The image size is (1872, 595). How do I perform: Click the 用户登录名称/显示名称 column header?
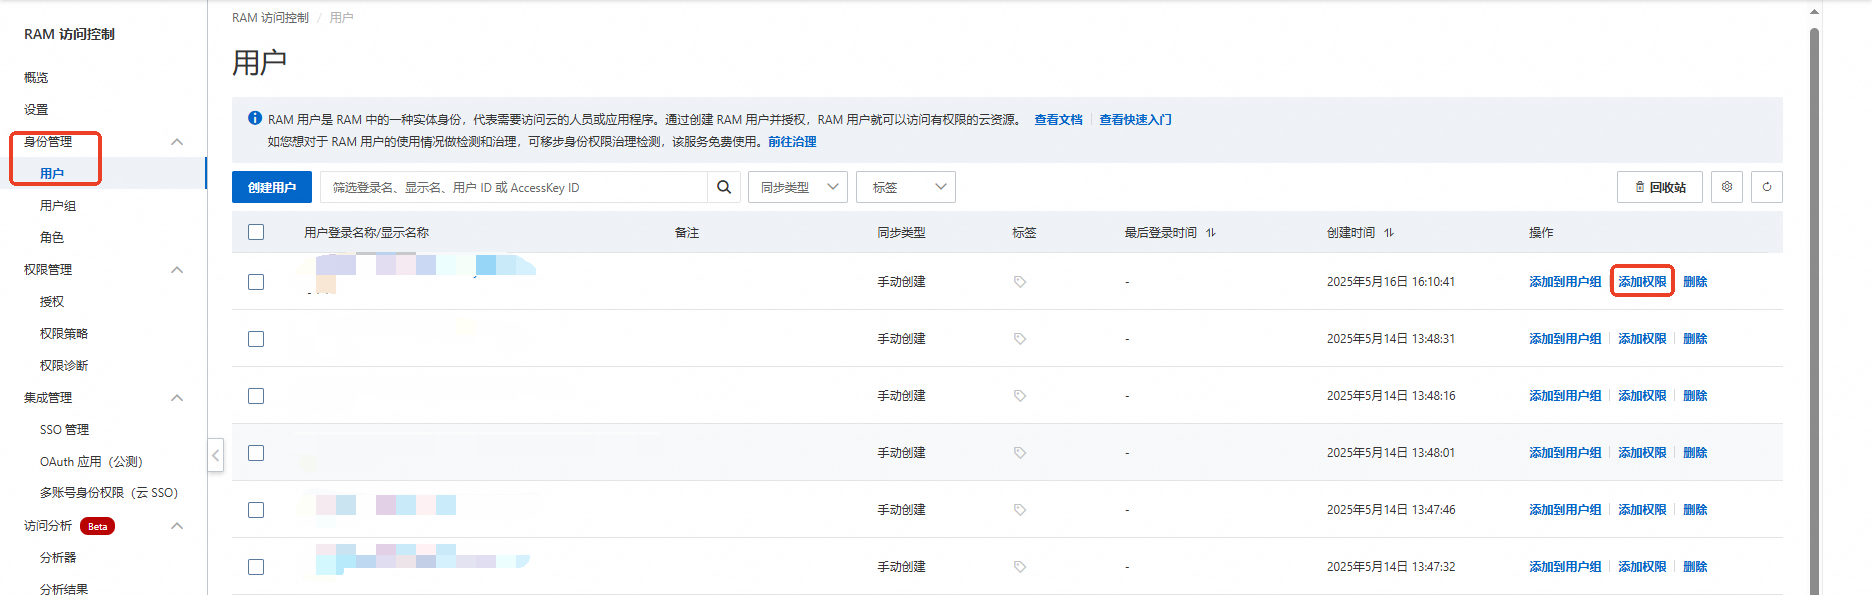tap(366, 232)
